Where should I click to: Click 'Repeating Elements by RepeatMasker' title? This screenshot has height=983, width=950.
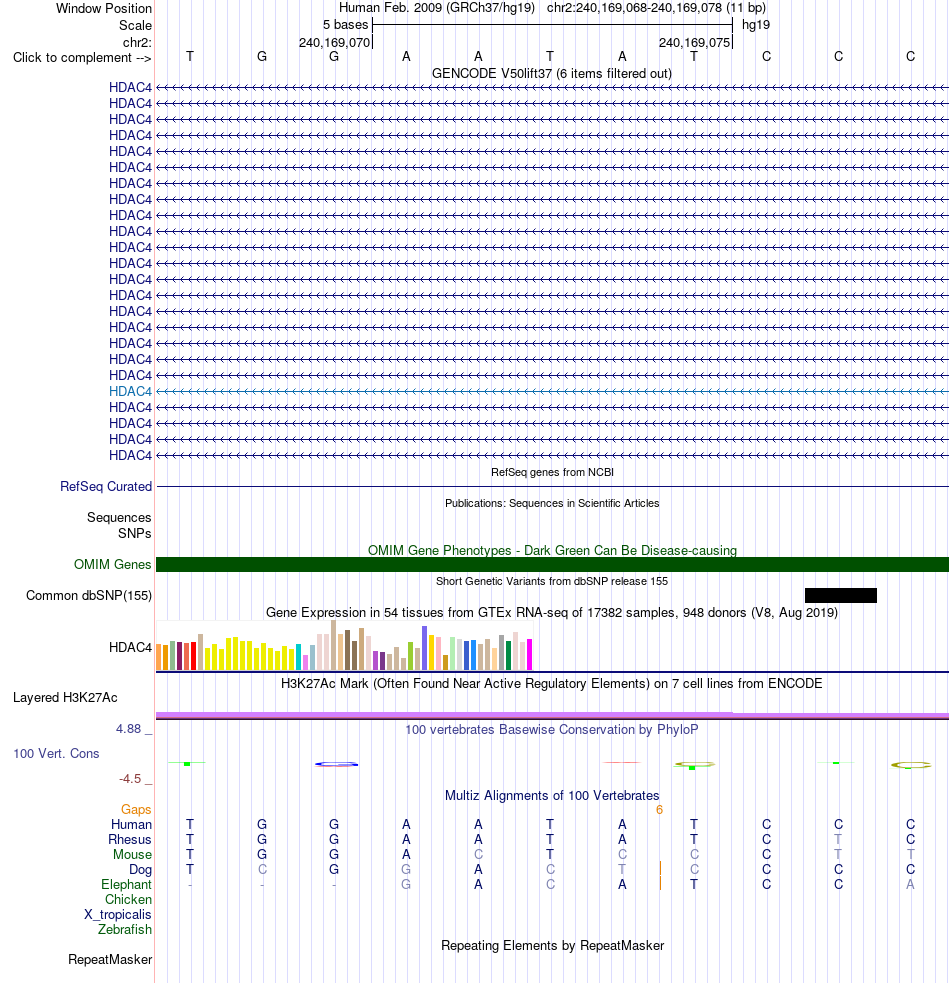pyautogui.click(x=552, y=945)
